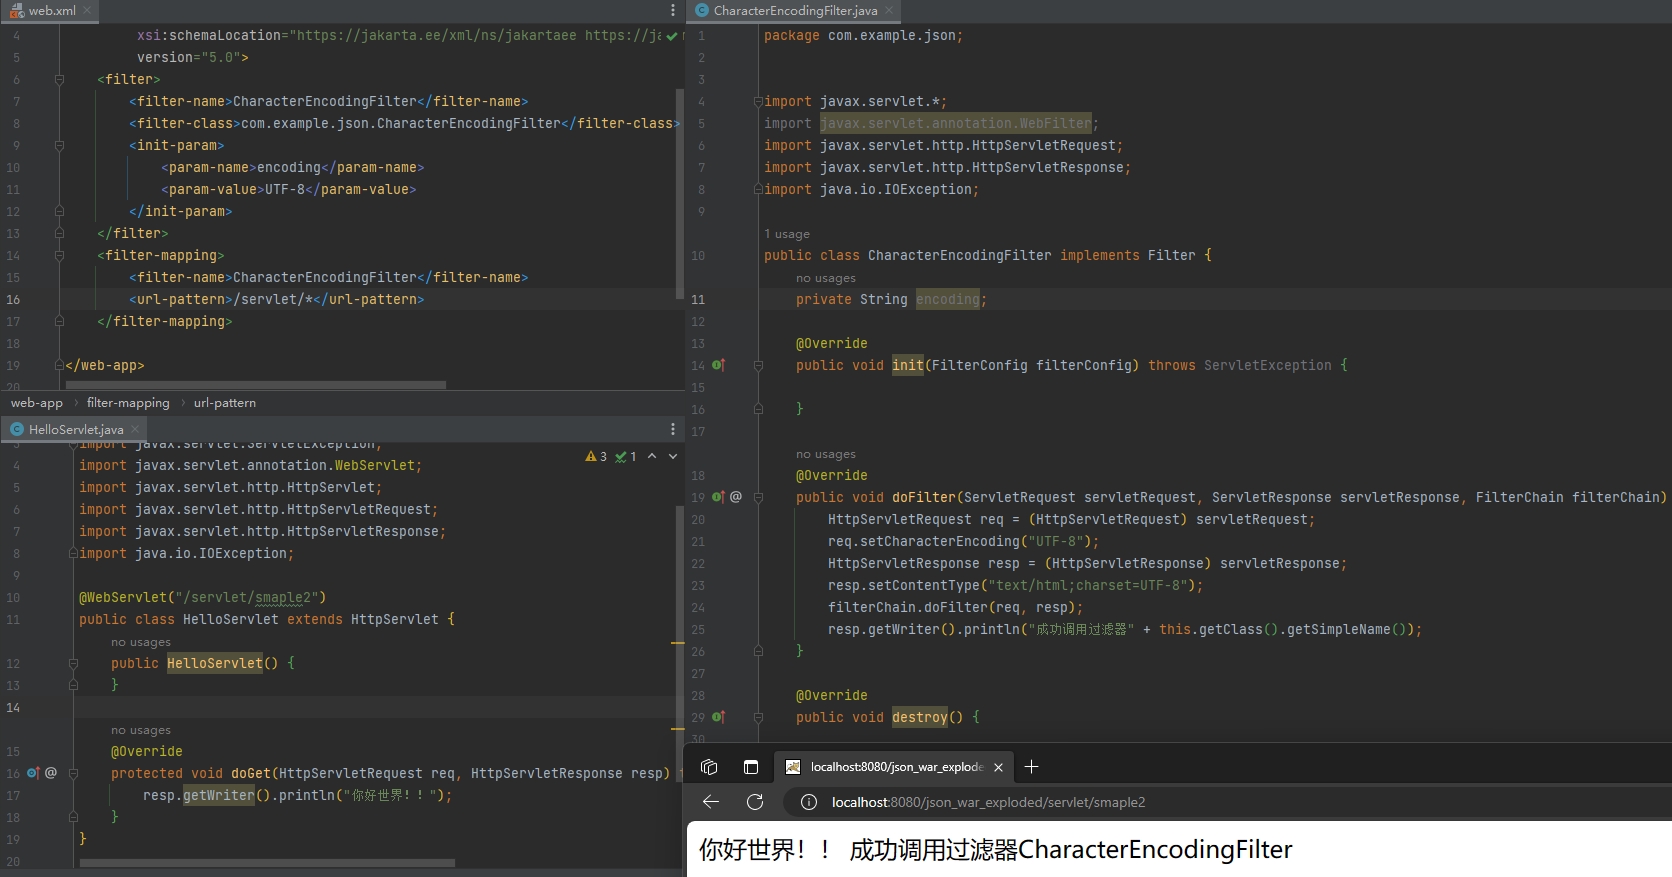
Task: Click 'no usages' hint above HelloServlet constructor
Action: pyautogui.click(x=141, y=642)
